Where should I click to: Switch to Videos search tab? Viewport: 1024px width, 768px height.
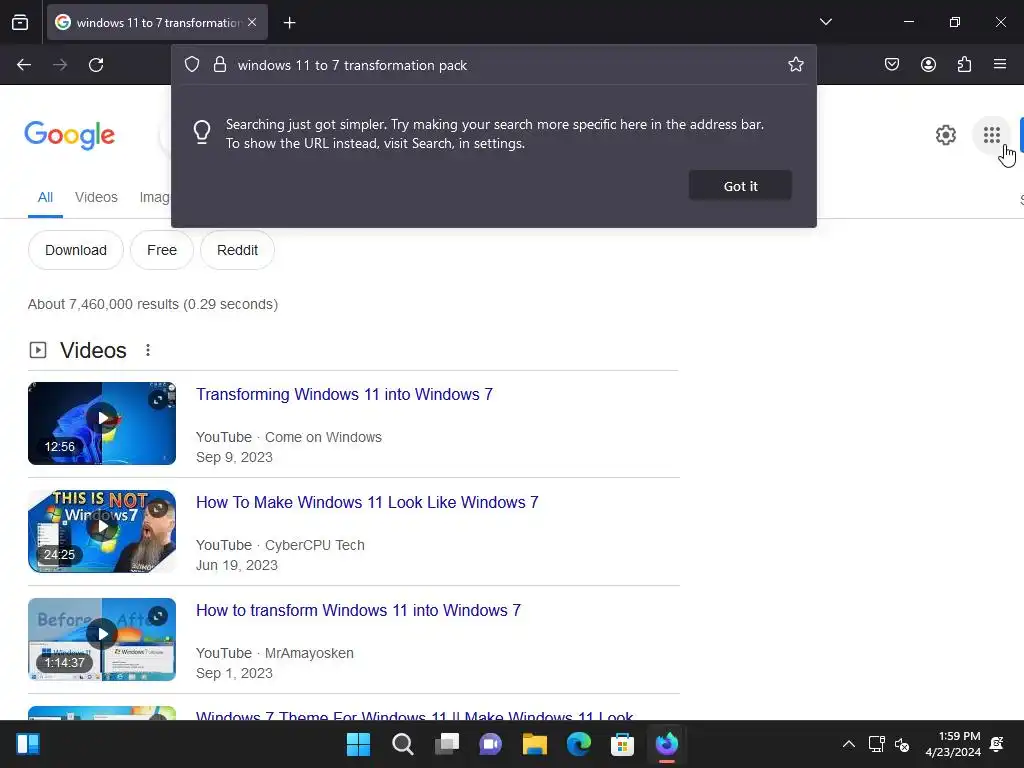(x=96, y=197)
